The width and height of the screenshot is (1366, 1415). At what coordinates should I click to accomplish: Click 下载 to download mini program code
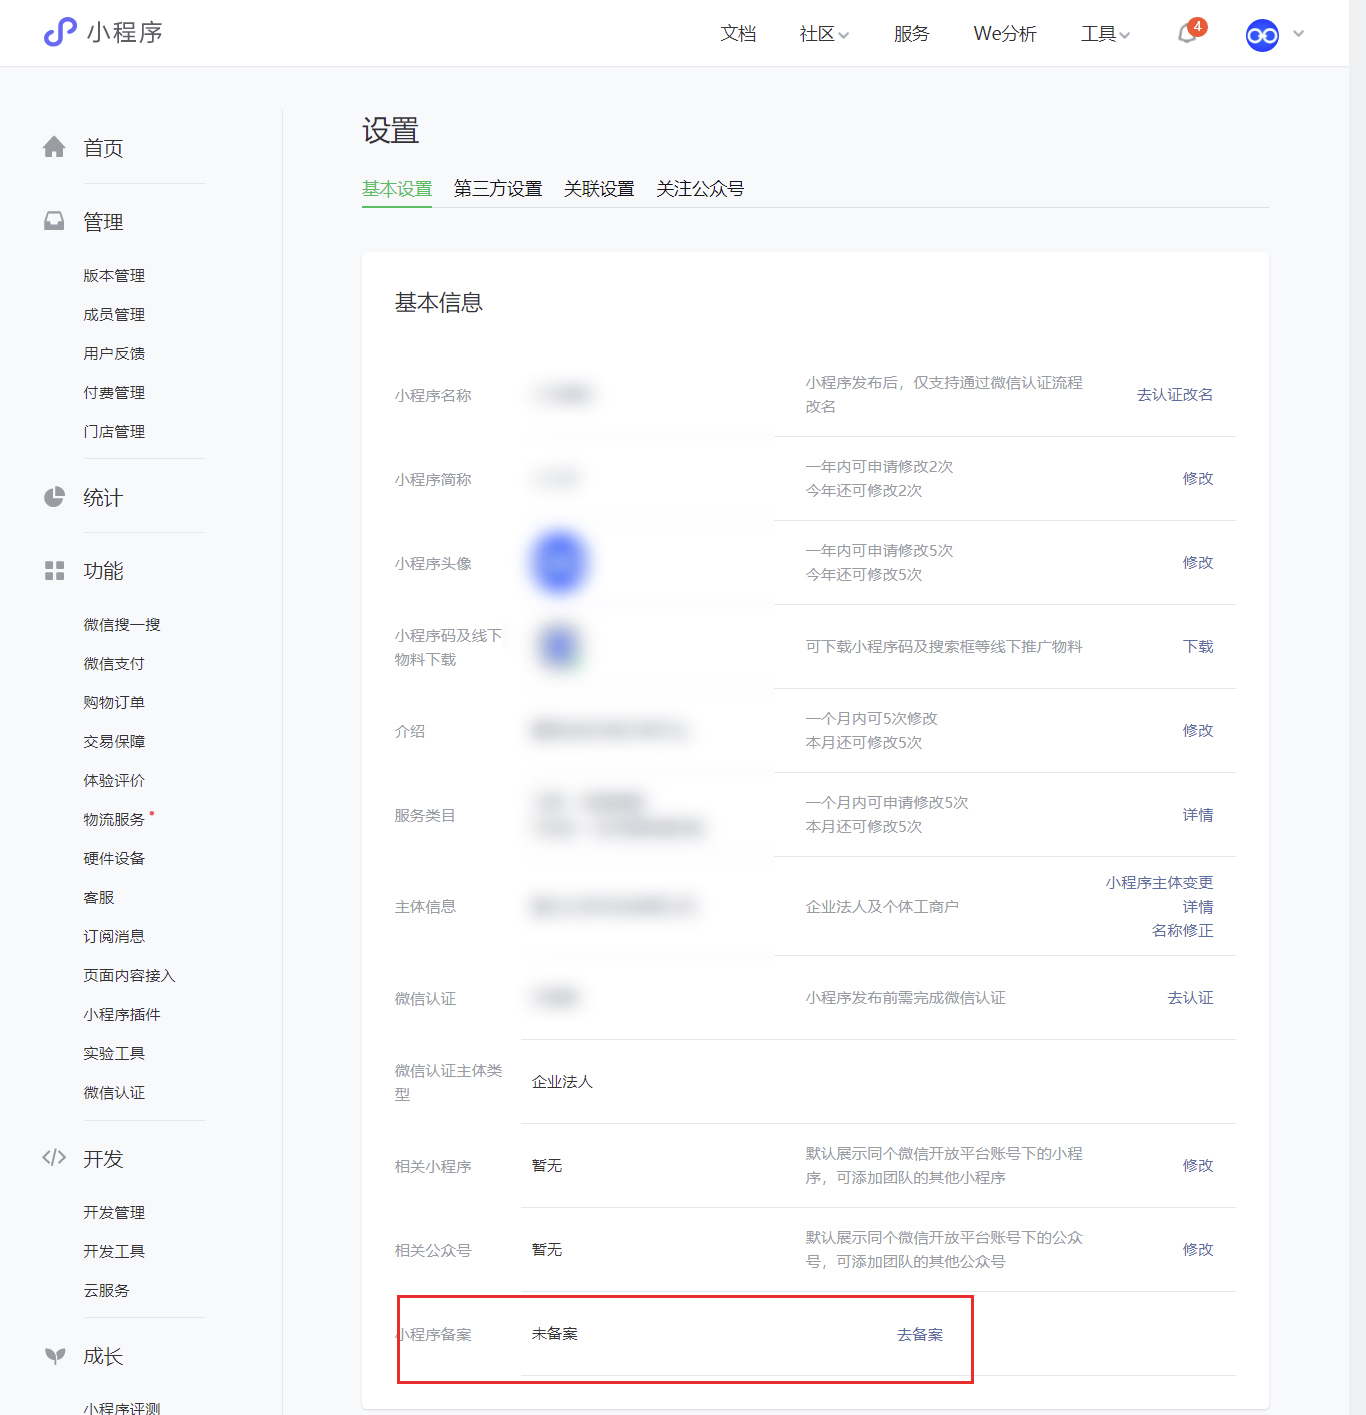pyautogui.click(x=1198, y=646)
